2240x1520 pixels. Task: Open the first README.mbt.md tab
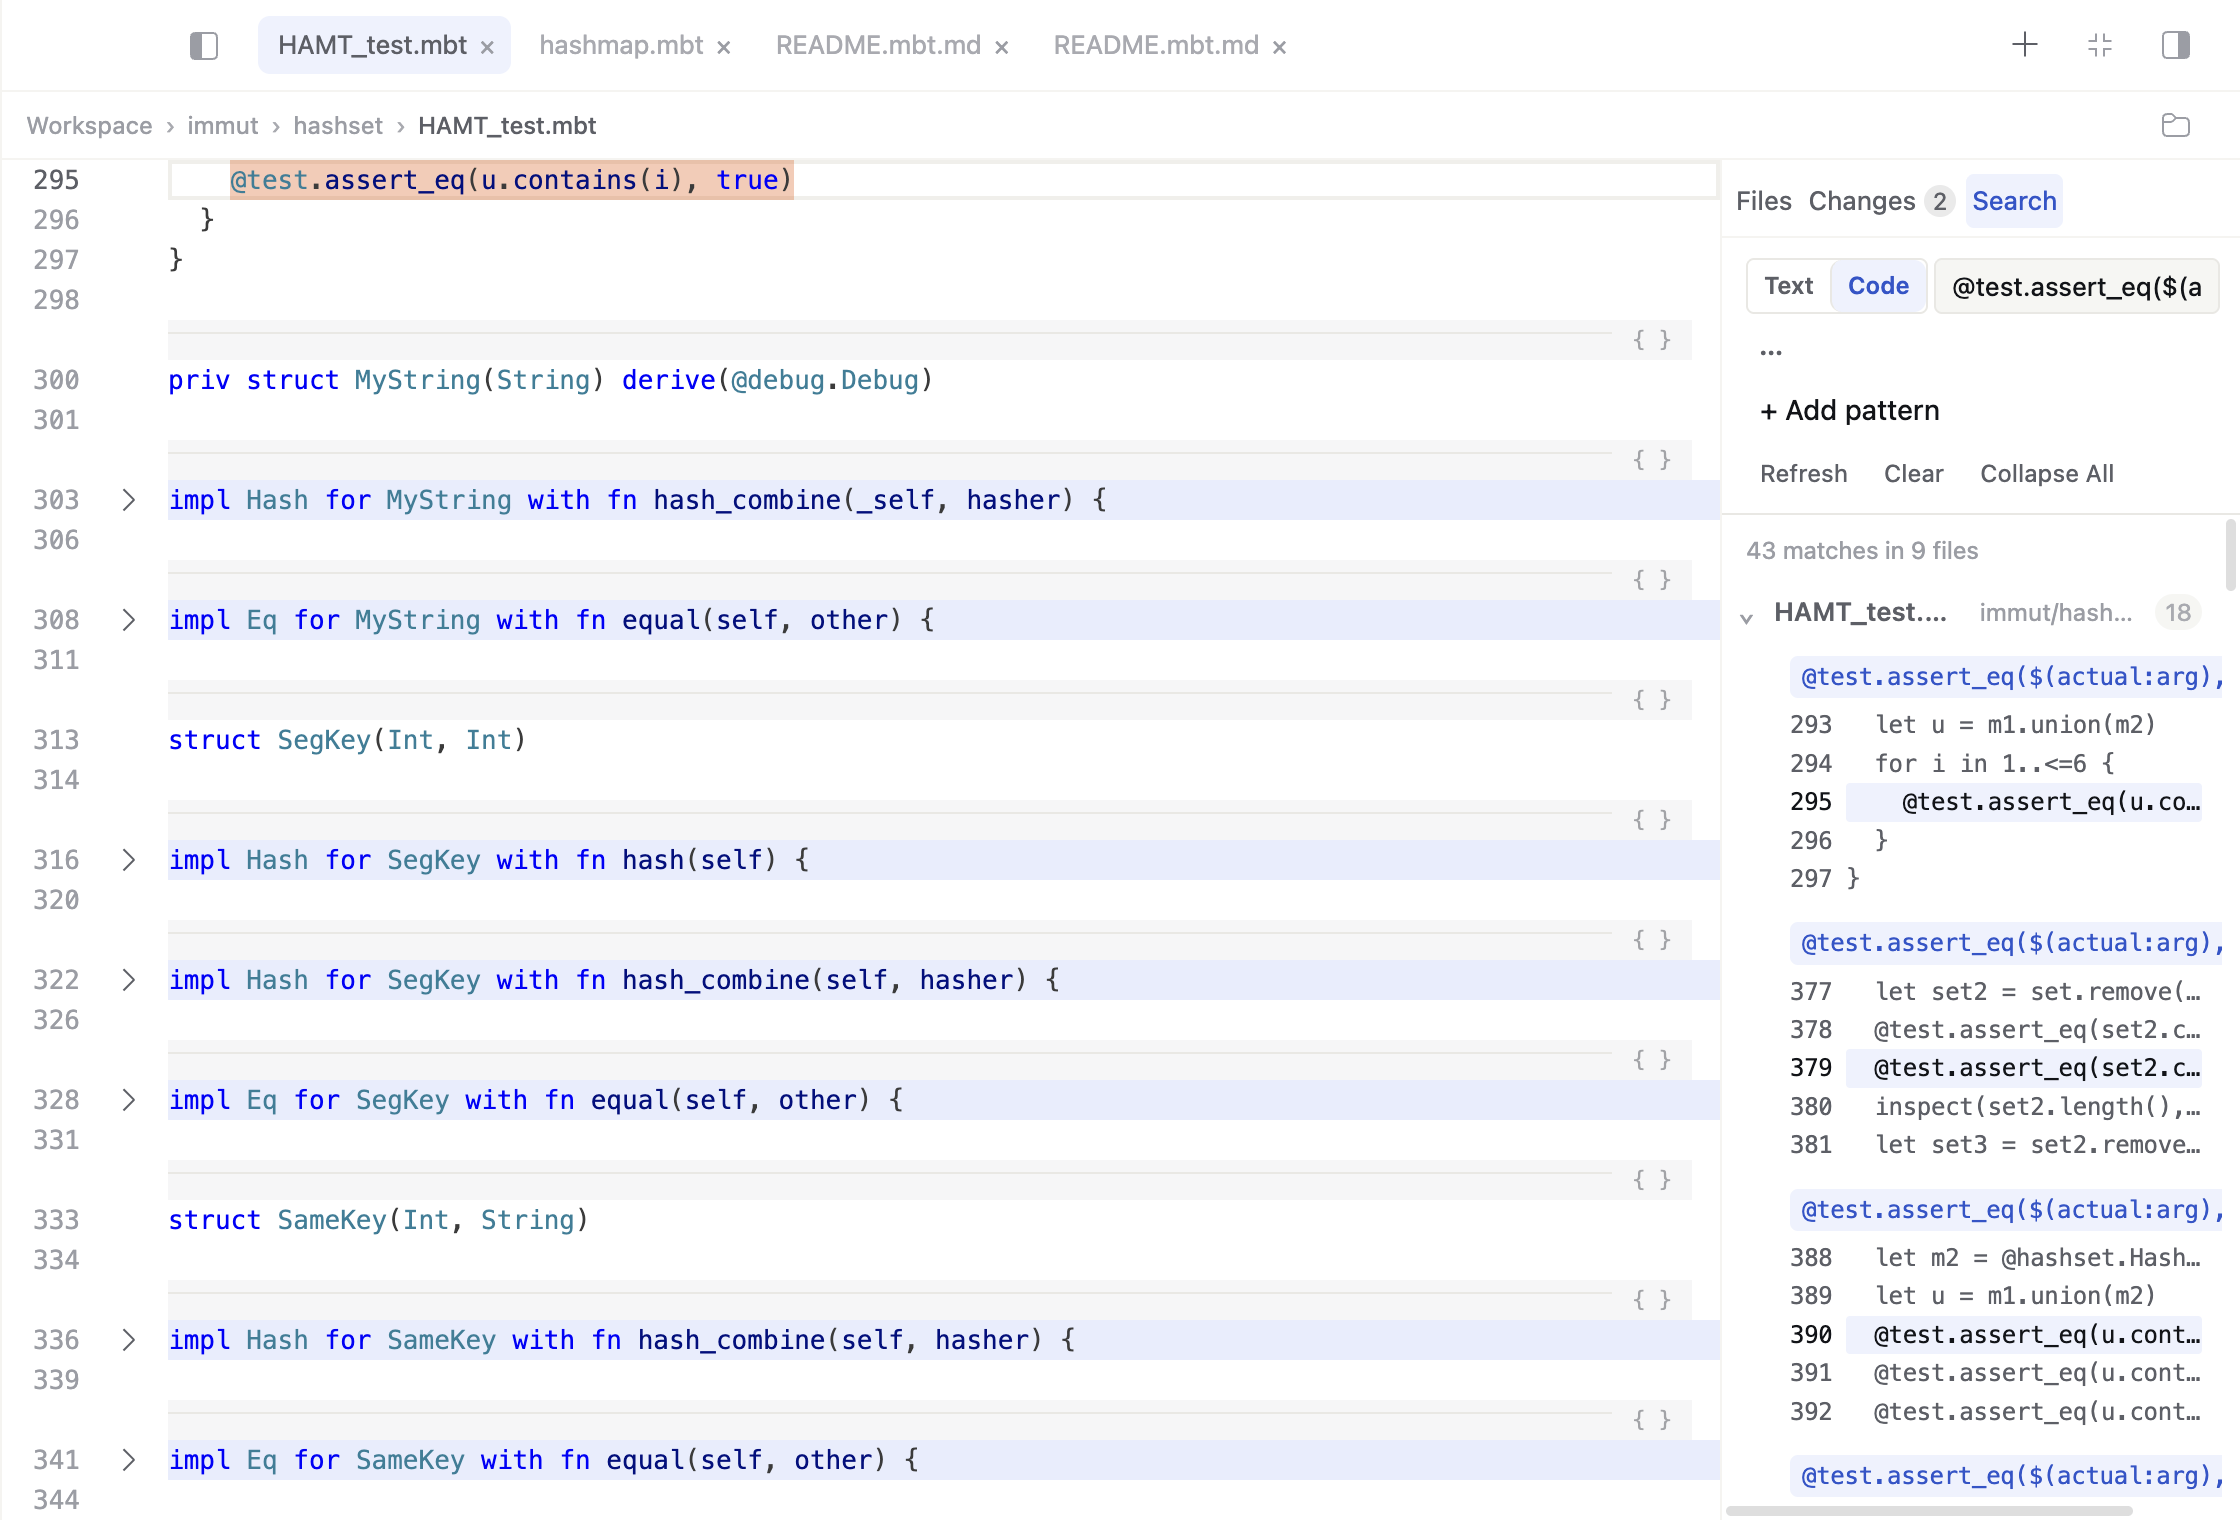[x=878, y=45]
